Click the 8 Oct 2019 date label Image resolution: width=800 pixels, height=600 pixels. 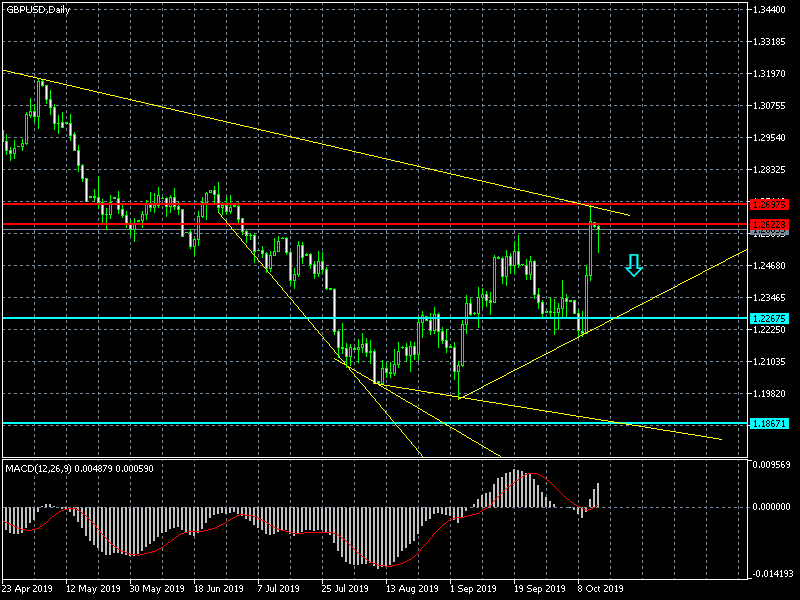tap(600, 588)
